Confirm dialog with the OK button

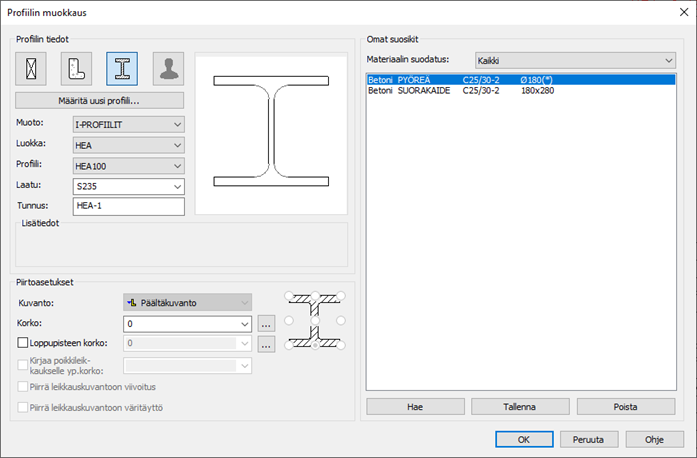523,439
